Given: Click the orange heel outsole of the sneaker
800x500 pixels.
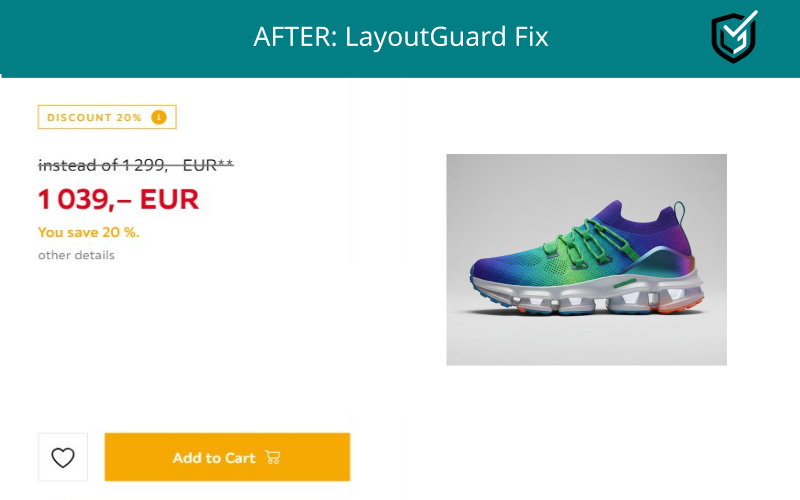Looking at the screenshot, I should (681, 305).
